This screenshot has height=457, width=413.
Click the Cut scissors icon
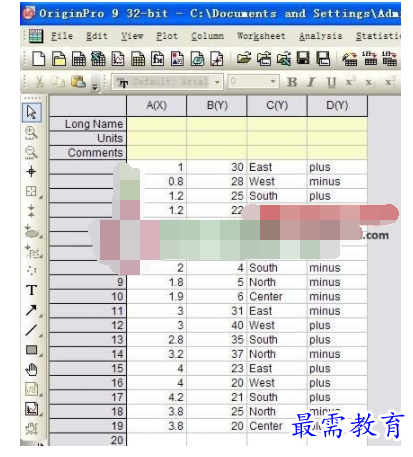point(39,82)
